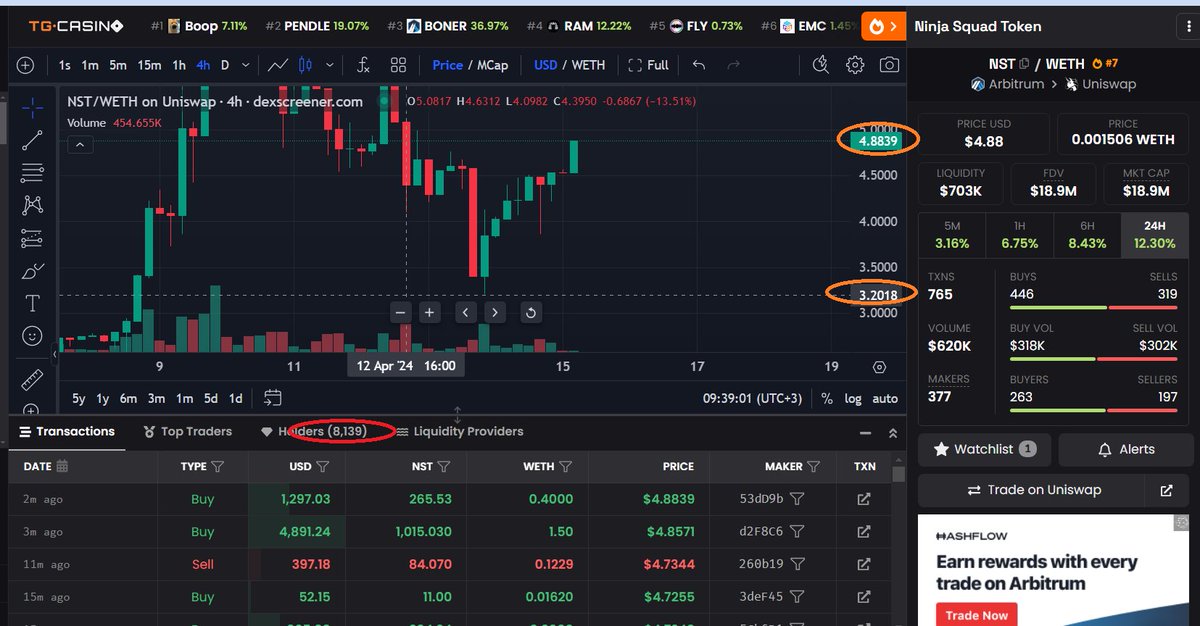
Task: Switch to line chart style icon
Action: point(278,65)
